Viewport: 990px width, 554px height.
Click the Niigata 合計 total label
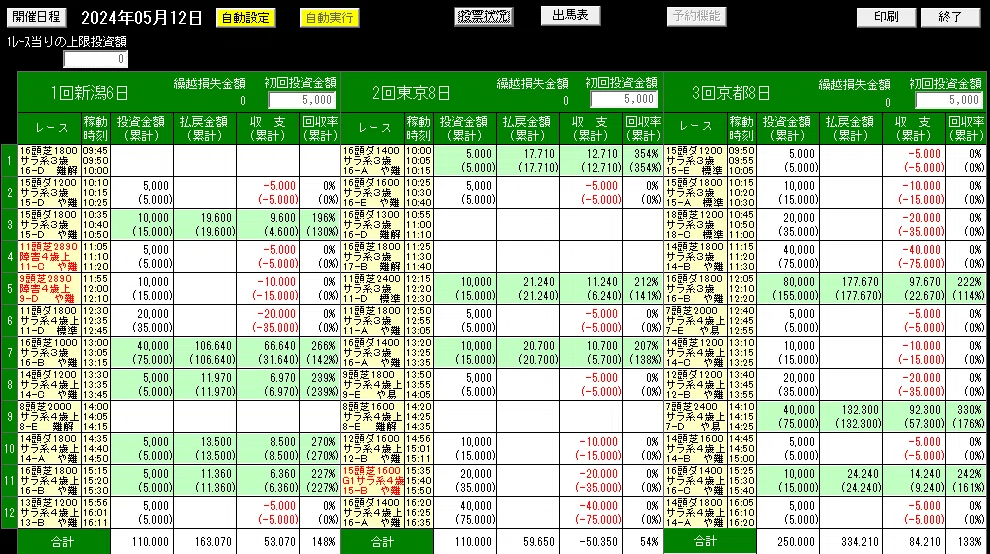pyautogui.click(x=63, y=542)
